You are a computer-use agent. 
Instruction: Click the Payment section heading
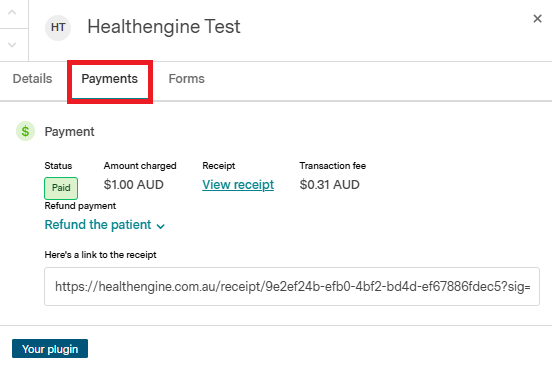(x=69, y=132)
